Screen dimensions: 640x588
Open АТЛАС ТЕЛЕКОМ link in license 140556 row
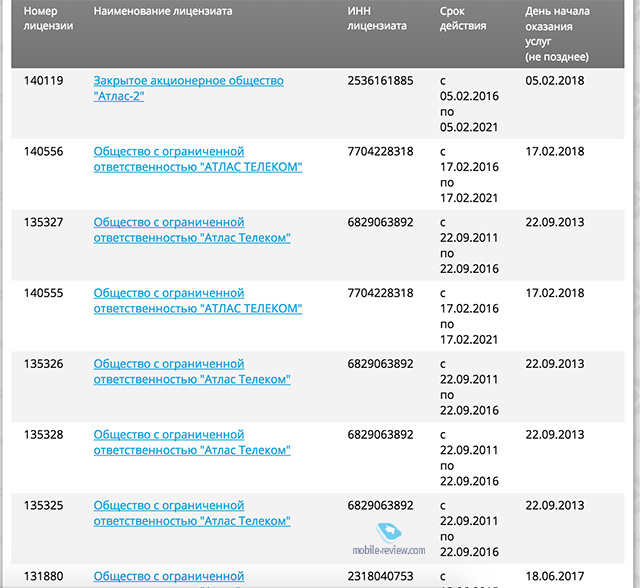tap(198, 159)
